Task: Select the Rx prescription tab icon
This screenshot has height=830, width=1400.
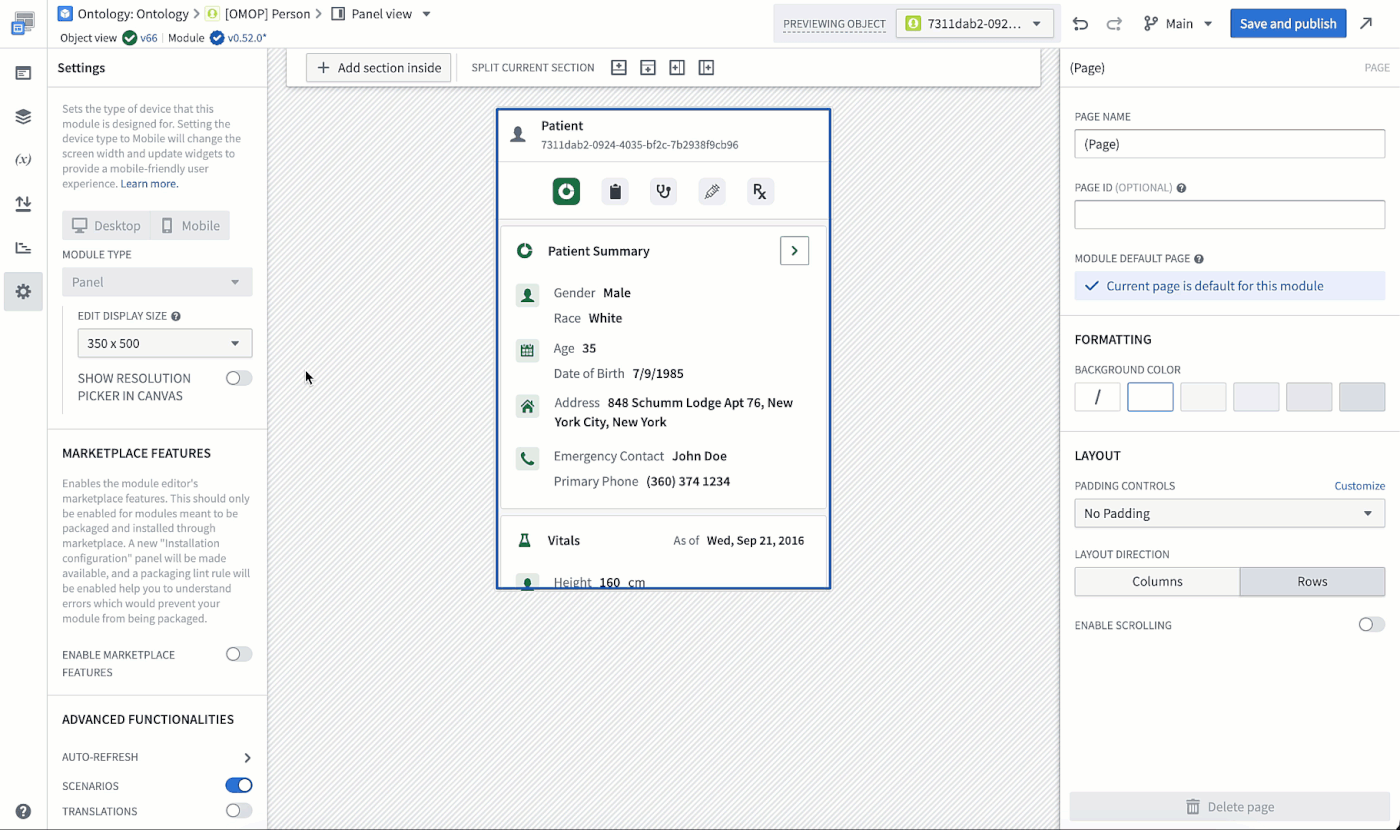Action: point(760,191)
